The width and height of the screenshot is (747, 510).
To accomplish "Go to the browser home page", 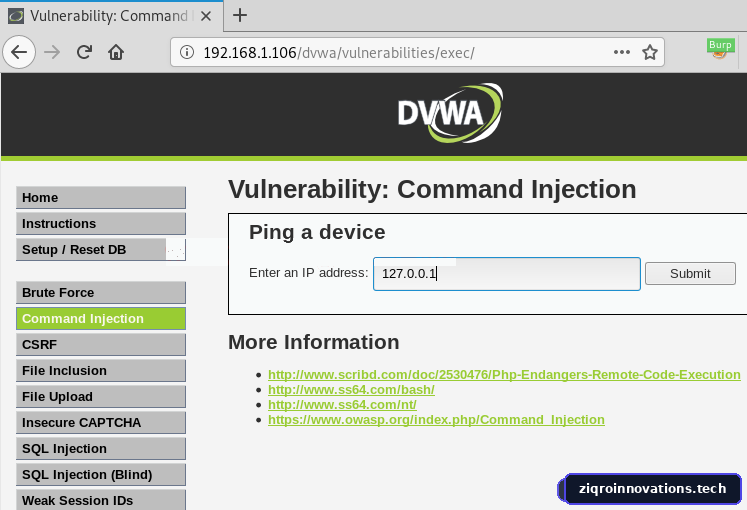I will click(x=116, y=52).
